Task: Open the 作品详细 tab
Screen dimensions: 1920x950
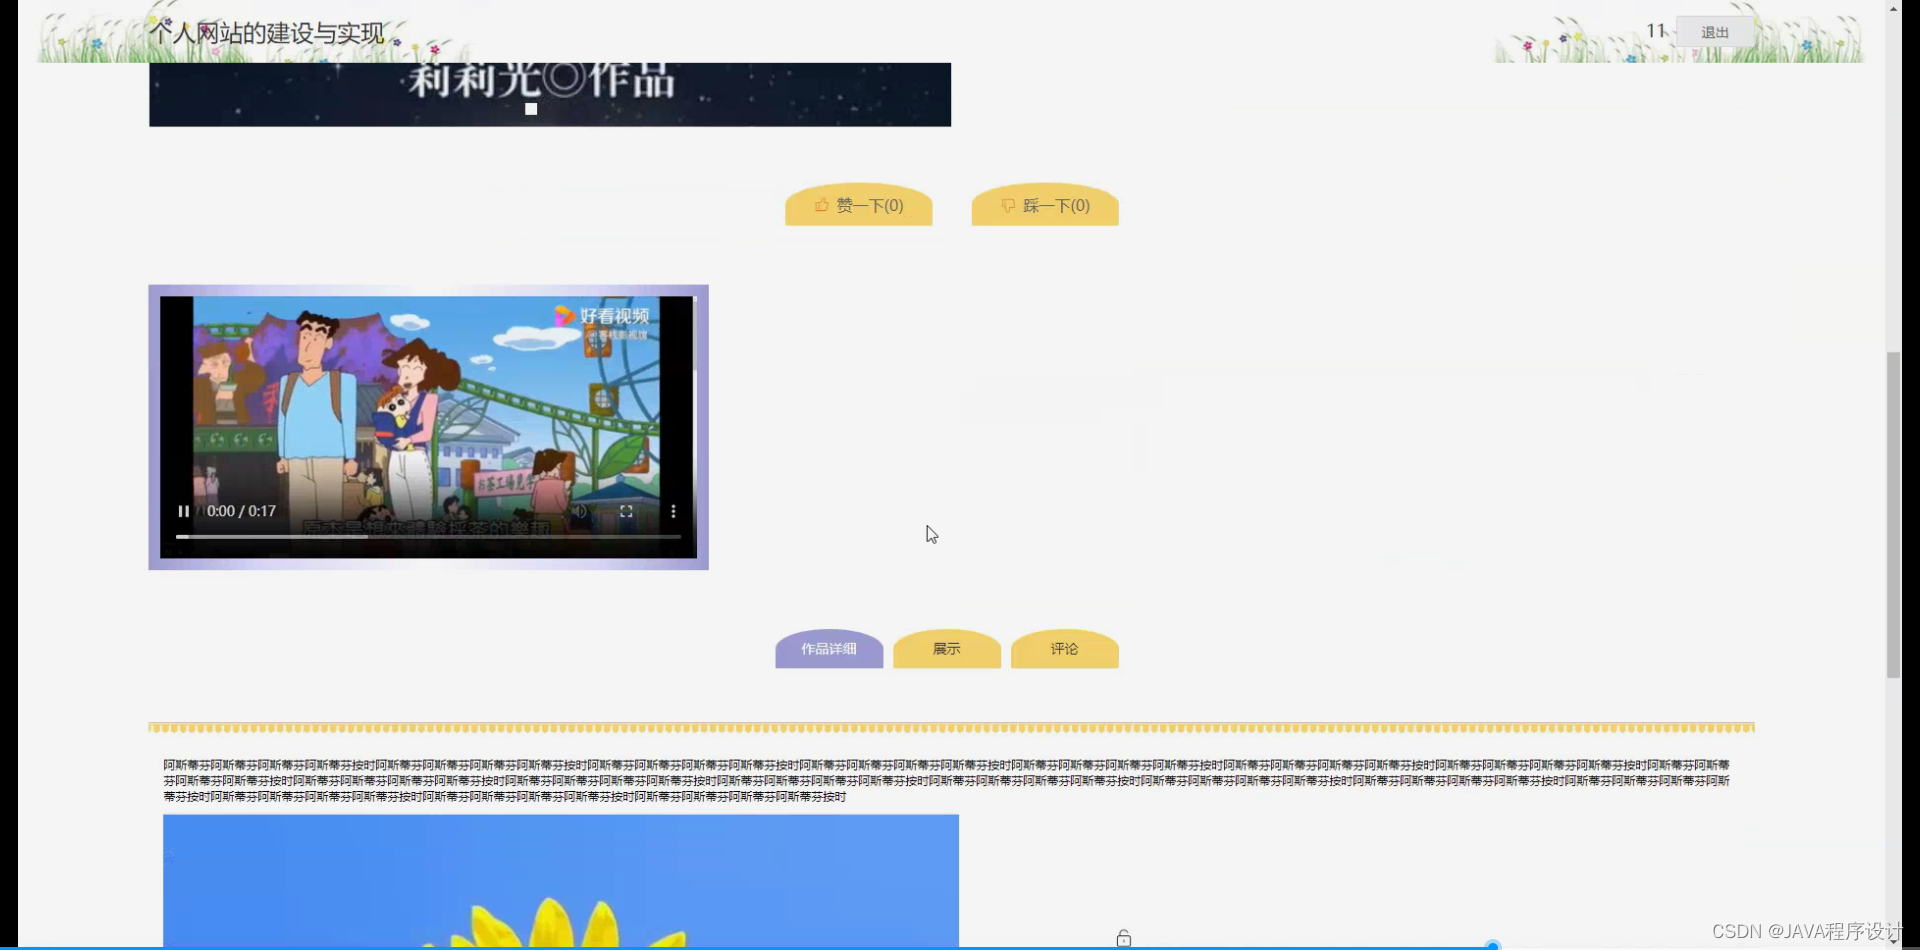Action: (x=829, y=649)
